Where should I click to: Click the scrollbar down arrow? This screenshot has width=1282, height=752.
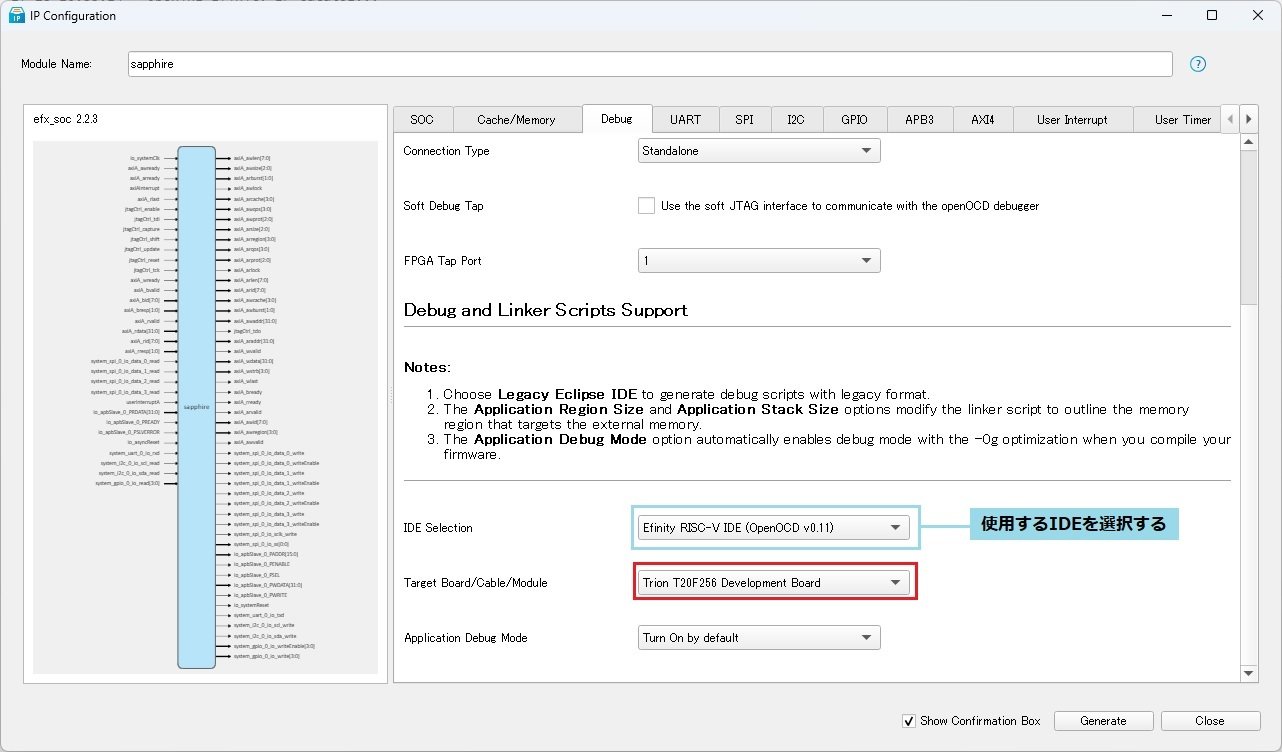1249,674
